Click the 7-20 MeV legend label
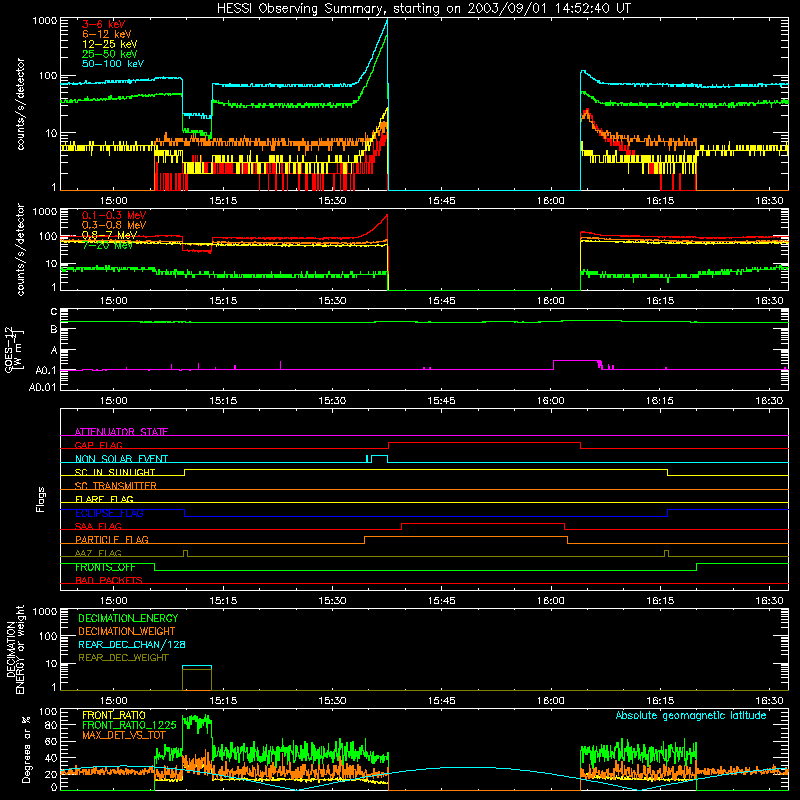 point(107,245)
